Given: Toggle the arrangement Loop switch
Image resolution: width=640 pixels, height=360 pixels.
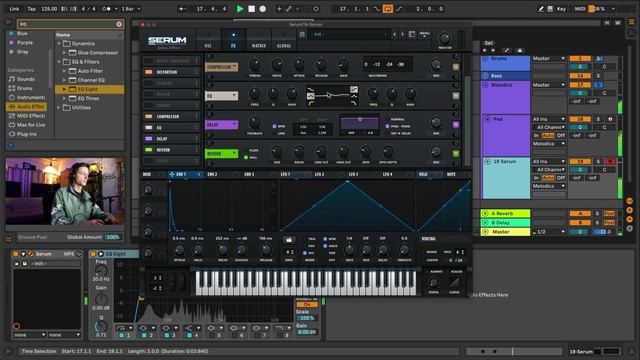Looking at the screenshot, I should click(387, 9).
